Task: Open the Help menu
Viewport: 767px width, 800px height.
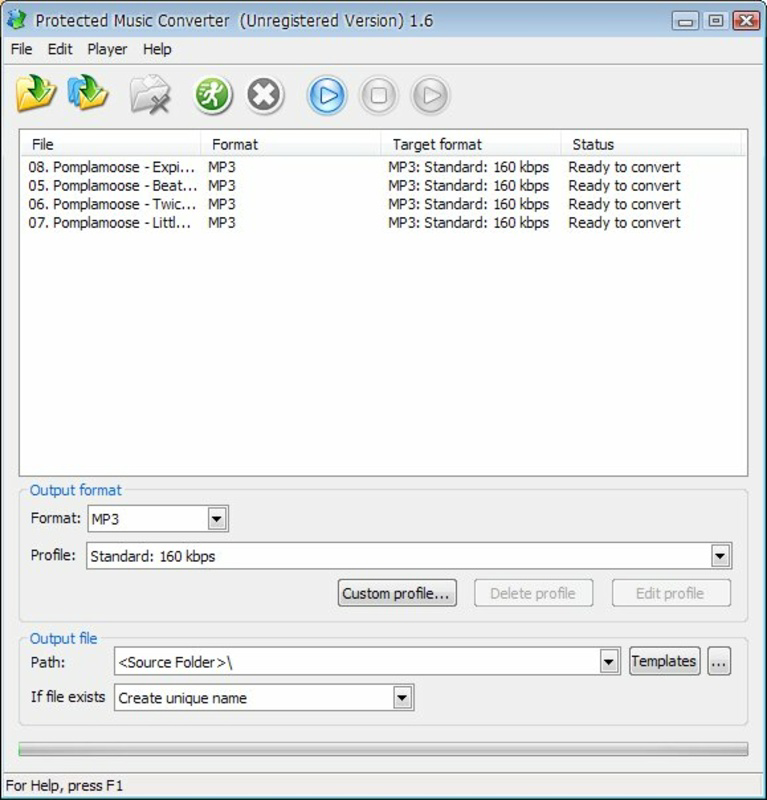Action: (x=157, y=49)
